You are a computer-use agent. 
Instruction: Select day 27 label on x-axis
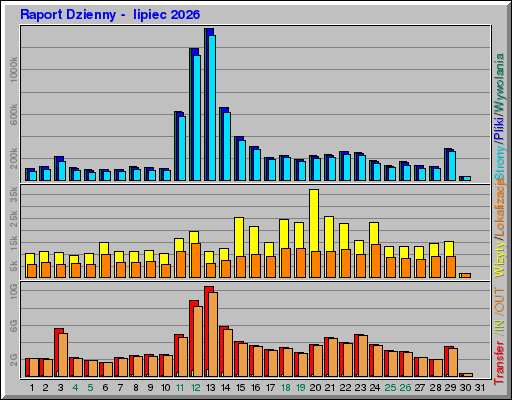click(420, 388)
